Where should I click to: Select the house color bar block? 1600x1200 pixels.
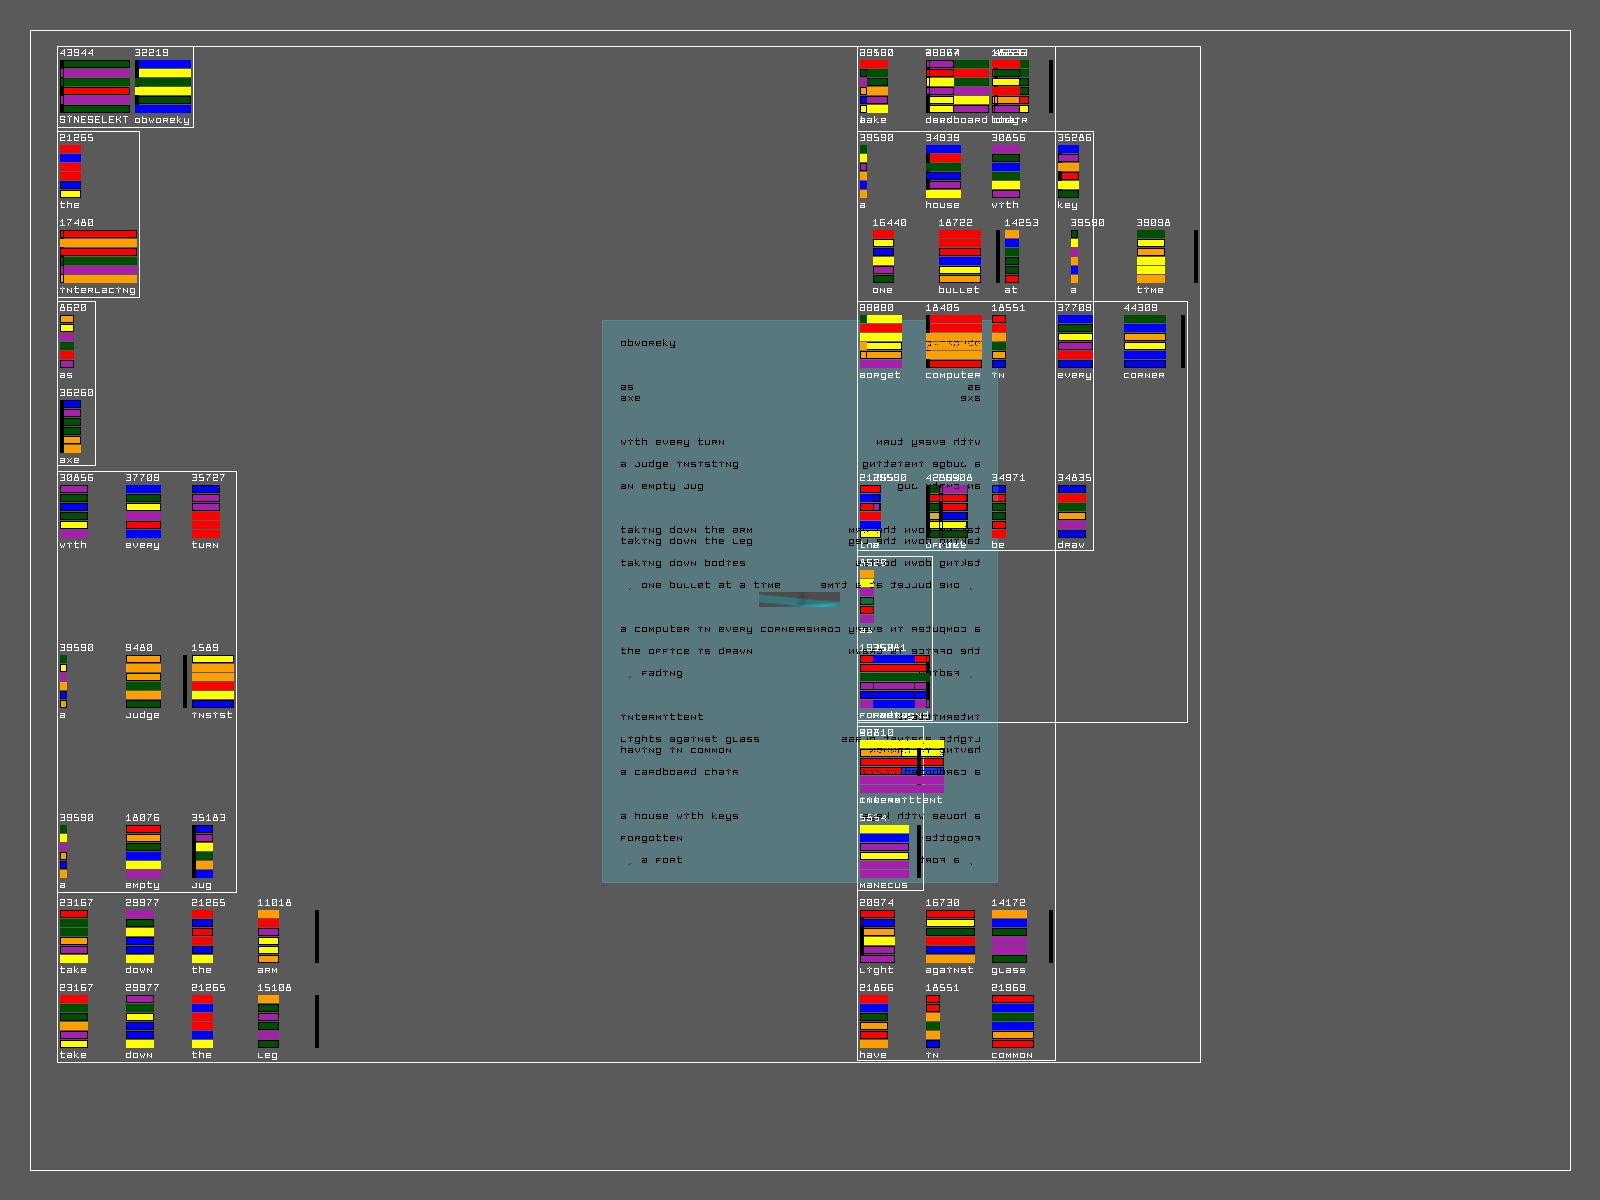pos(943,172)
